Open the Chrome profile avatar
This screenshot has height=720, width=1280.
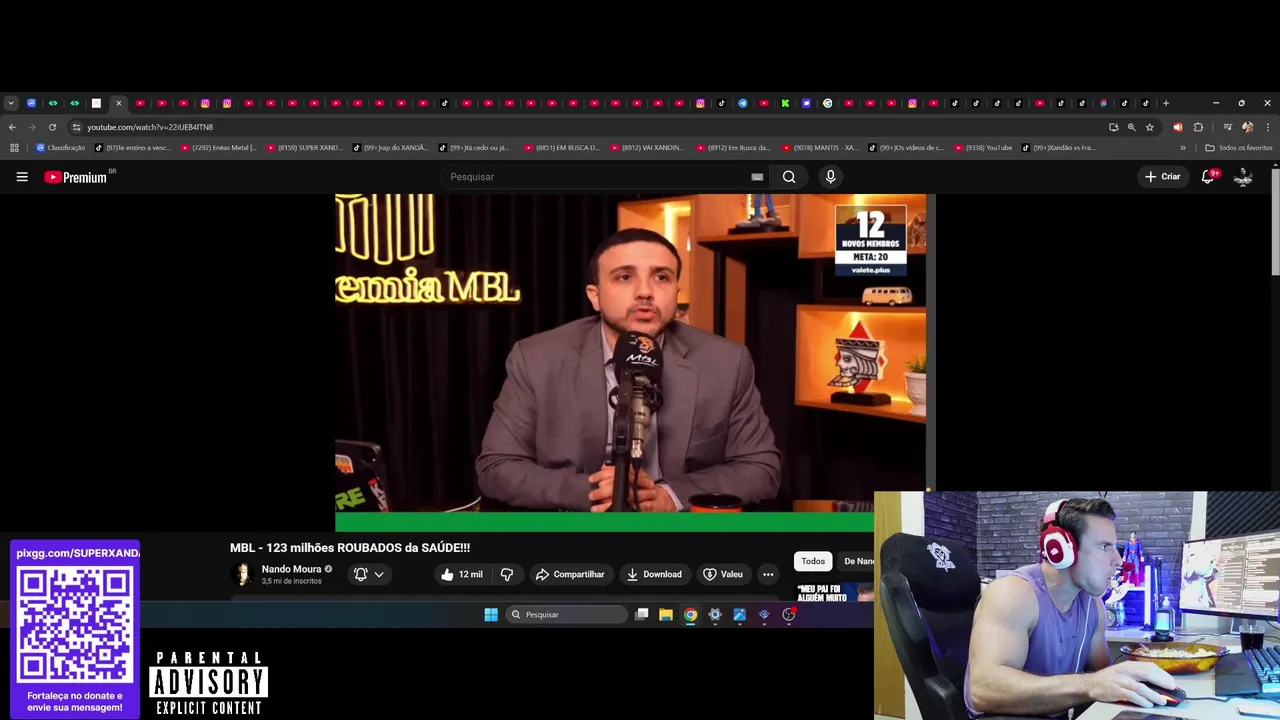tap(1247, 127)
